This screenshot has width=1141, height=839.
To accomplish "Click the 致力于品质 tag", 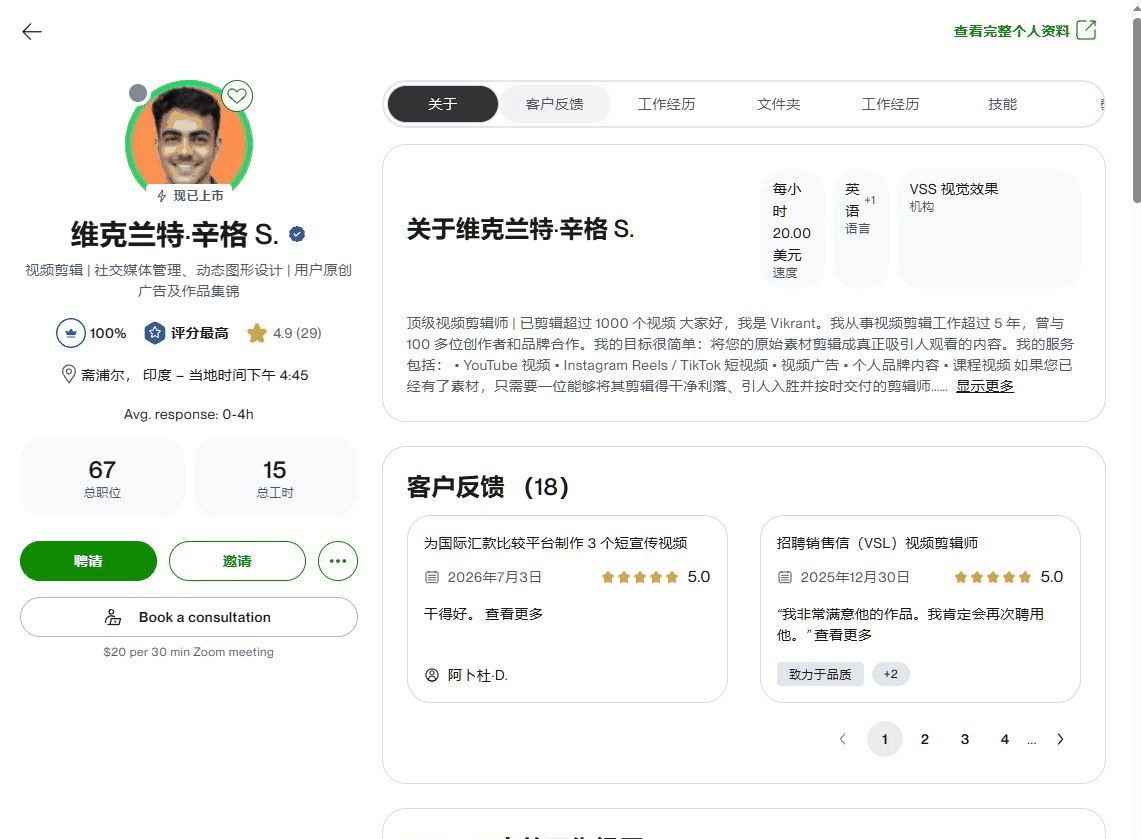I will 820,674.
